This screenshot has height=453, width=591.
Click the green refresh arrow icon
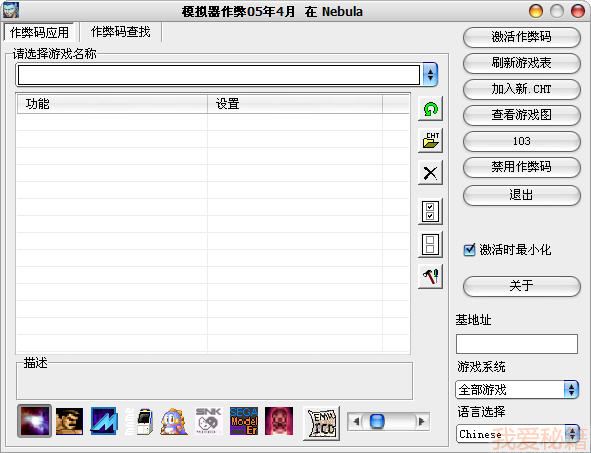(x=430, y=109)
